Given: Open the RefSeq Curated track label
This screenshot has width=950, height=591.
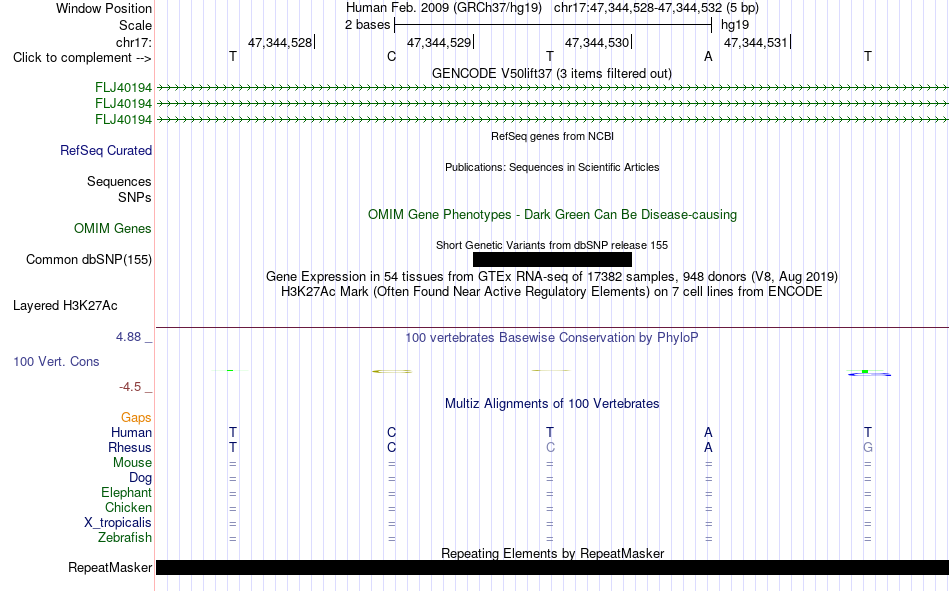Looking at the screenshot, I should click(x=106, y=150).
